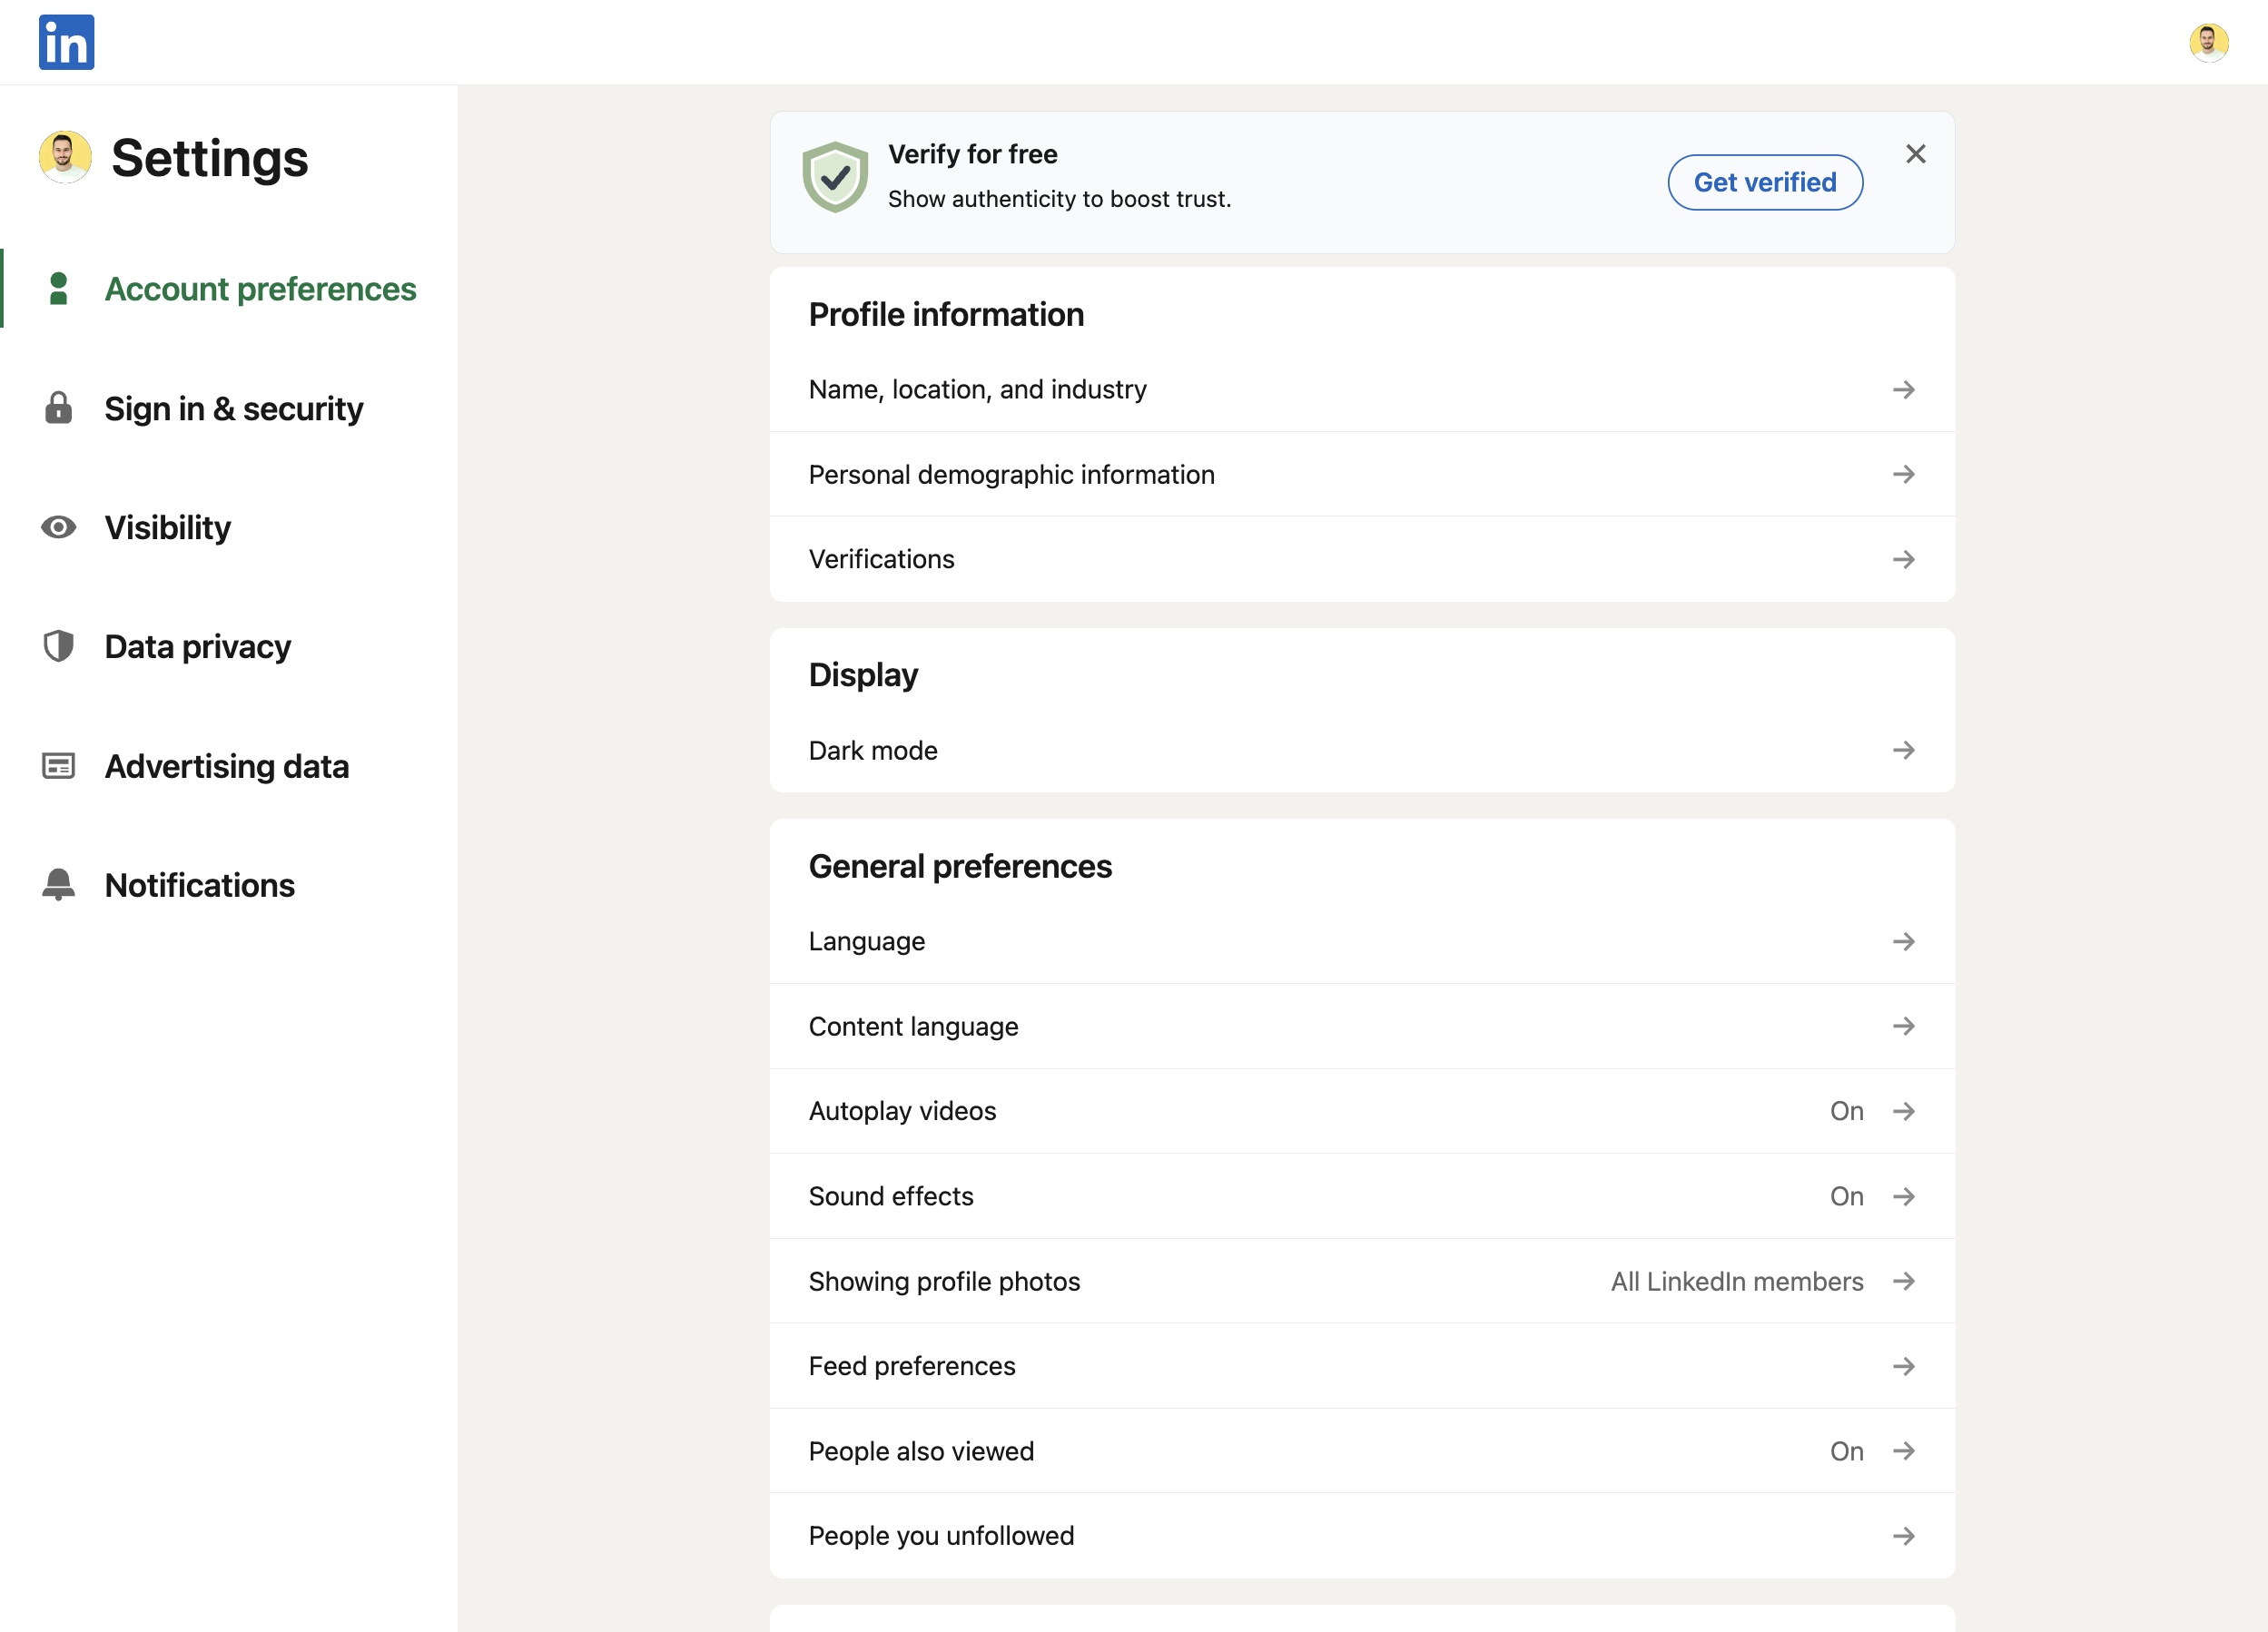Open the Data privacy section

tap(229, 646)
